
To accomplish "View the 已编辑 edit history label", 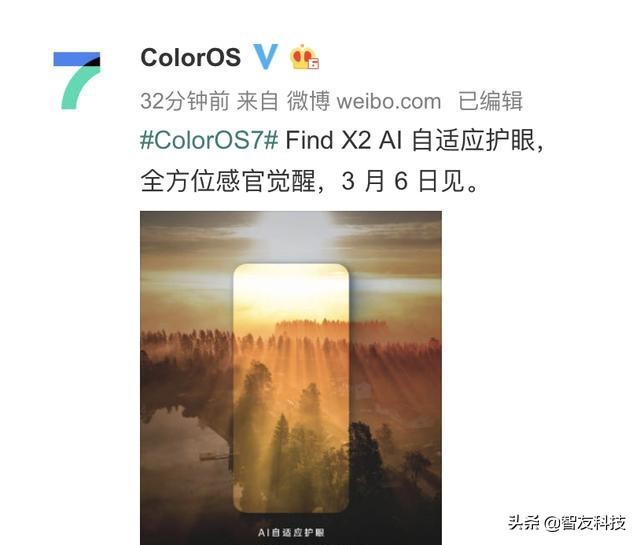I will [490, 101].
